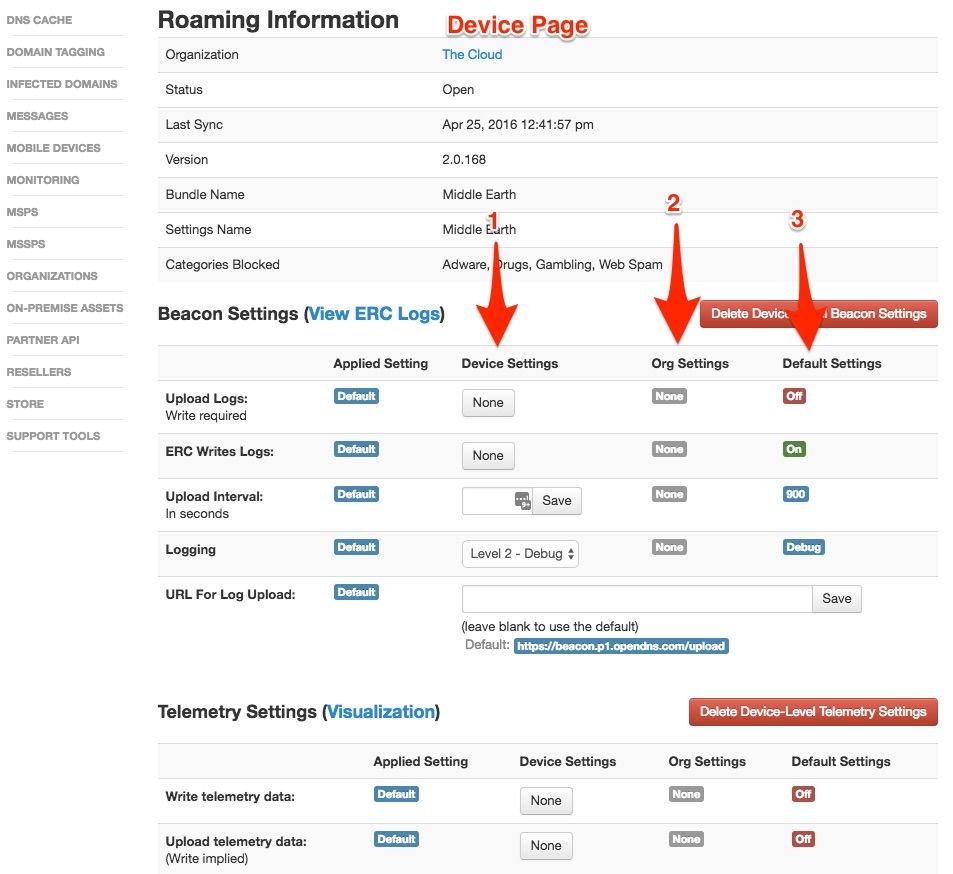This screenshot has height=874, width=953.
Task: Toggle the Off default setting for Upload Logs
Action: 793,396
